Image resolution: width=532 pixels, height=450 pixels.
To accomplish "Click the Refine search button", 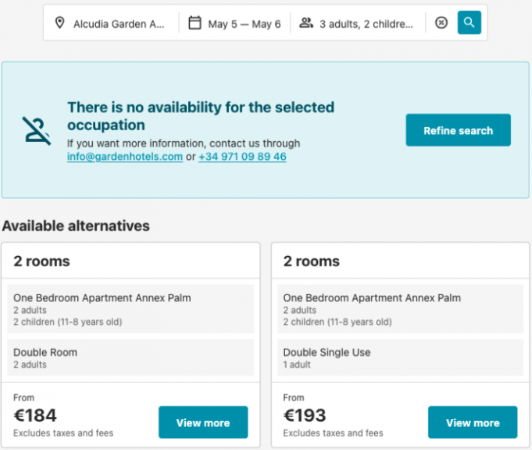I will (x=458, y=130).
